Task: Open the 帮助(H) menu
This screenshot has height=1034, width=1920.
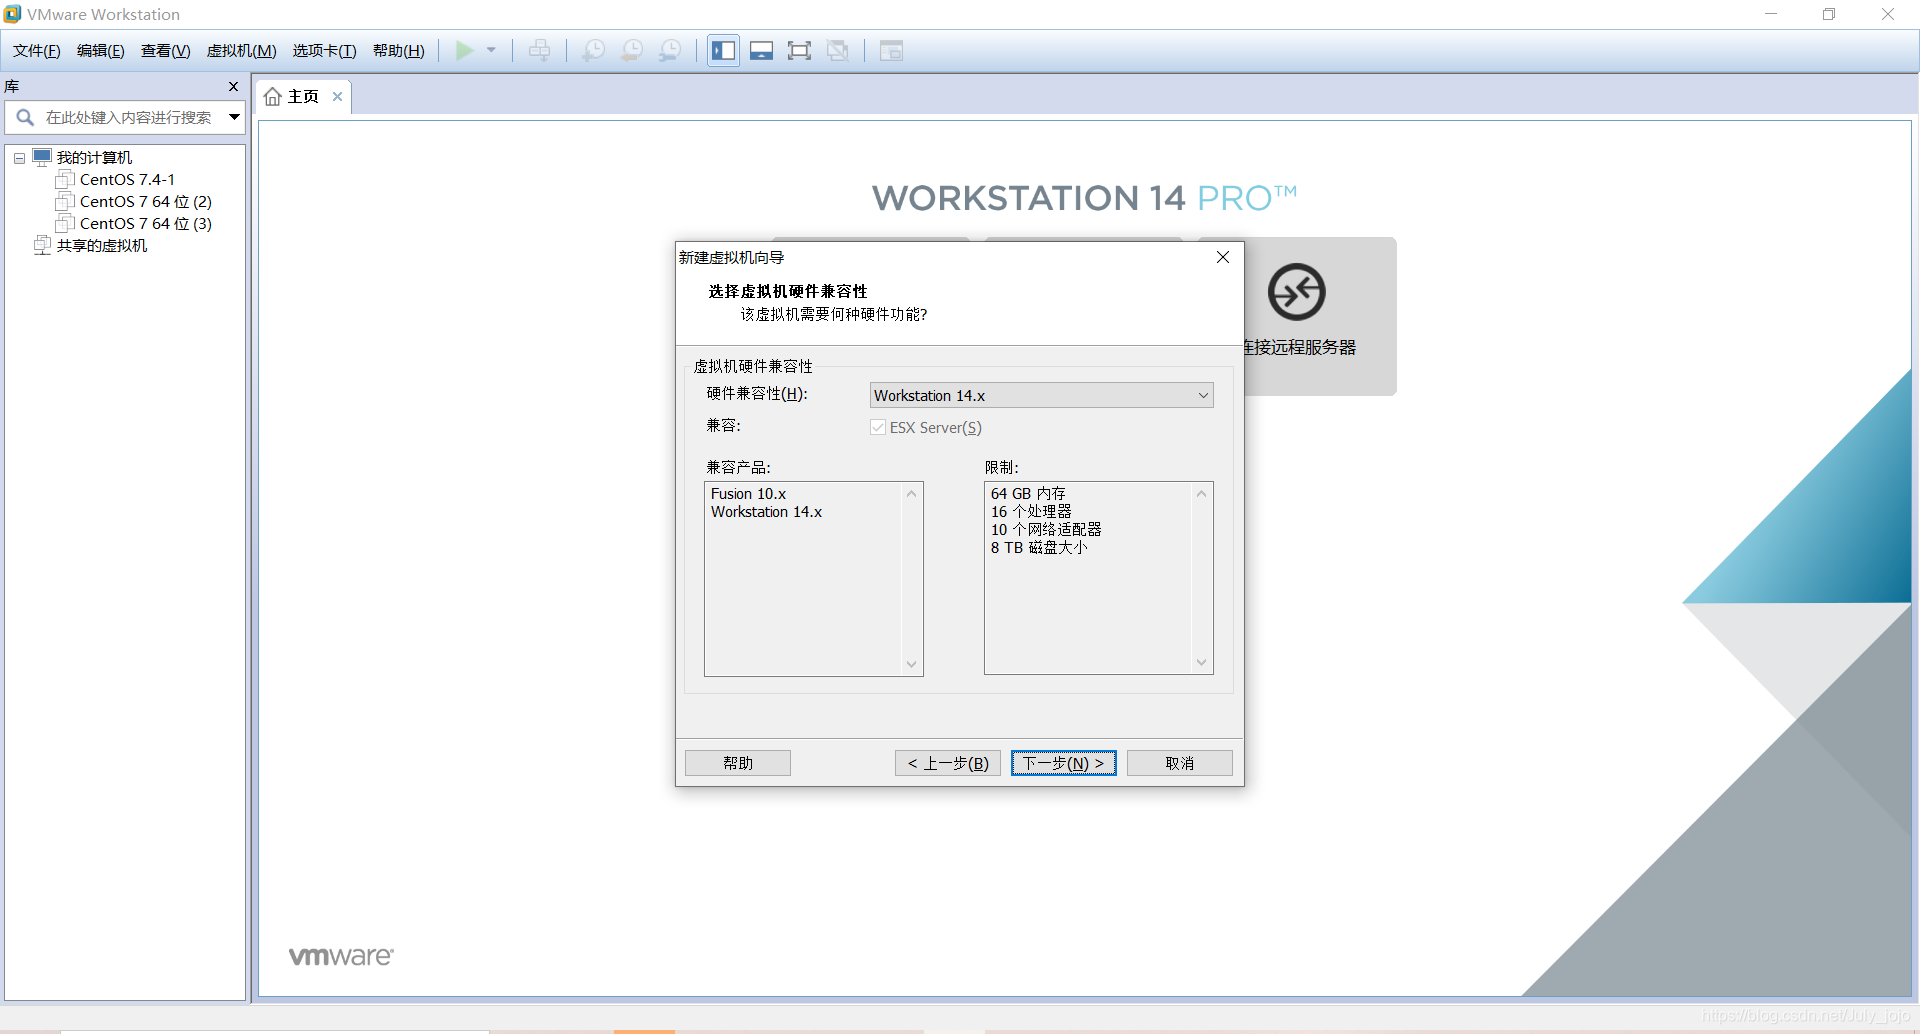Action: pyautogui.click(x=398, y=51)
